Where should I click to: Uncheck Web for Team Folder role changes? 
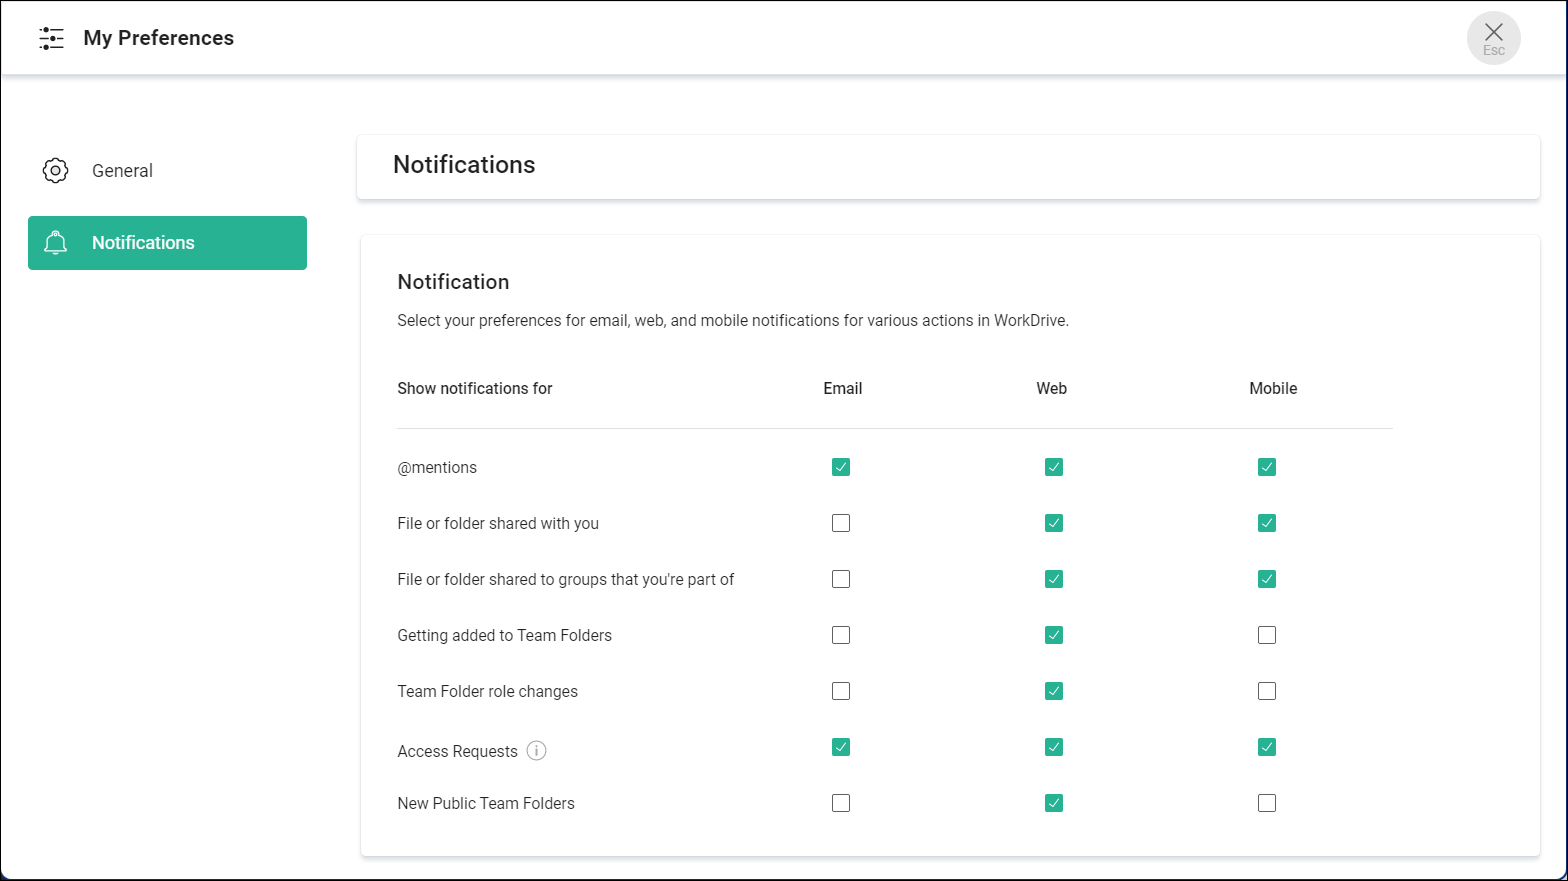point(1054,691)
